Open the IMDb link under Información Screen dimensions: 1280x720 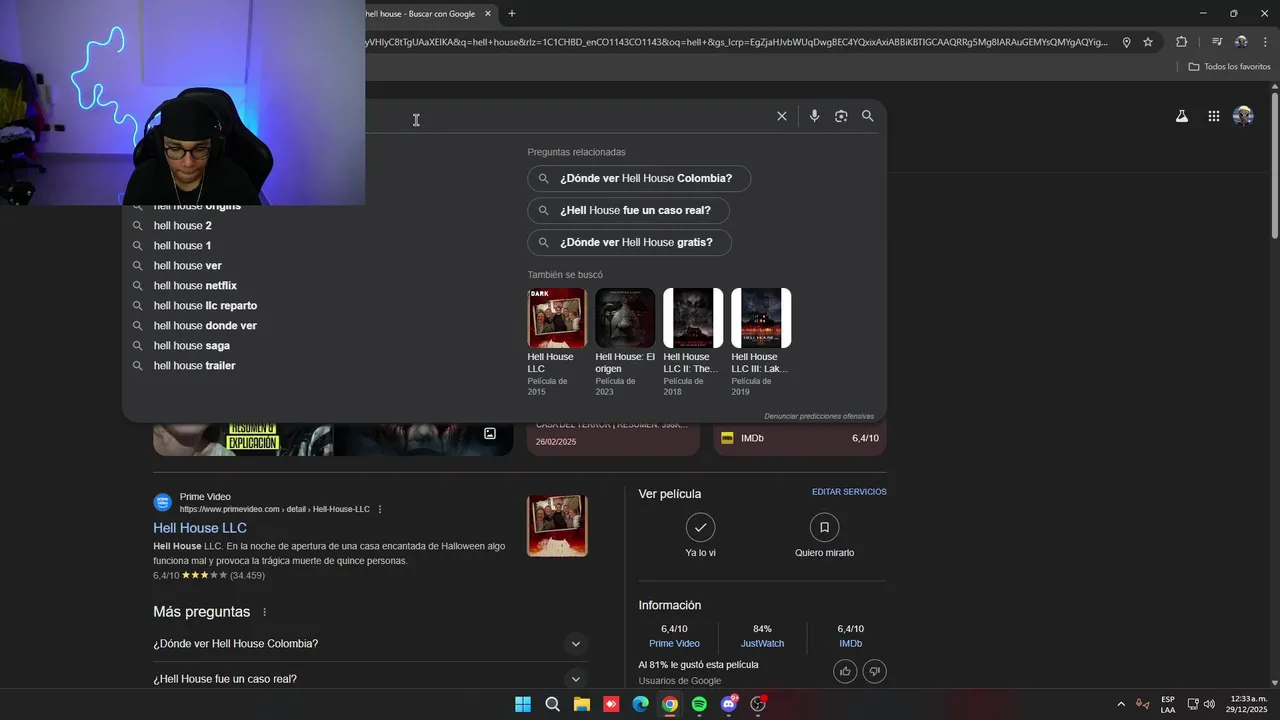coord(850,644)
